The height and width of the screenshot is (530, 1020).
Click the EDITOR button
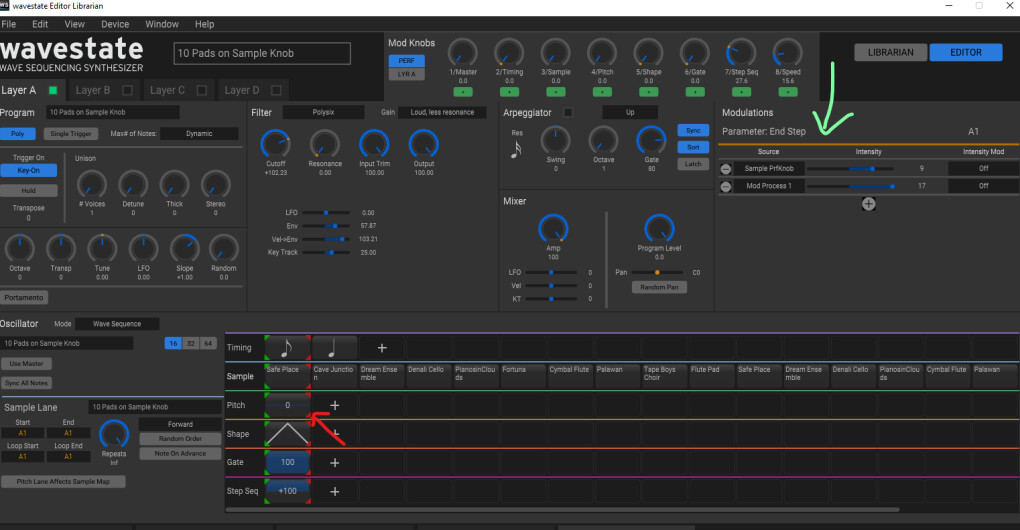tap(966, 53)
